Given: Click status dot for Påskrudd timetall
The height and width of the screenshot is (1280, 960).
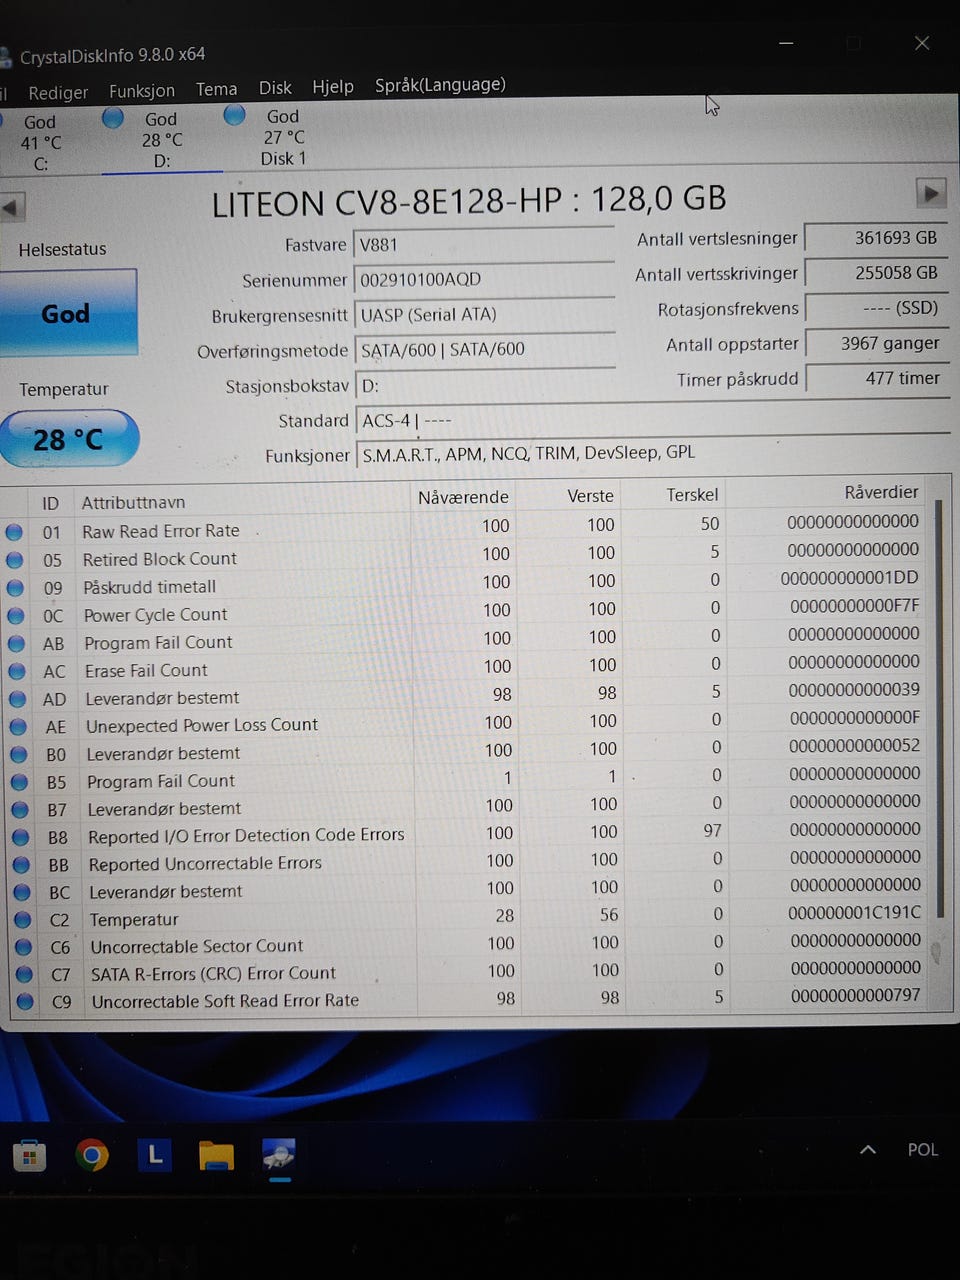Looking at the screenshot, I should tap(15, 588).
